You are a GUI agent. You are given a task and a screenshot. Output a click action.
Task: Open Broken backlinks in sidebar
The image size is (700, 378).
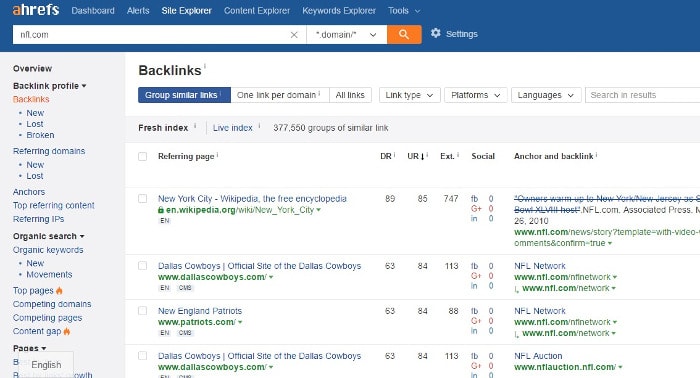40,135
